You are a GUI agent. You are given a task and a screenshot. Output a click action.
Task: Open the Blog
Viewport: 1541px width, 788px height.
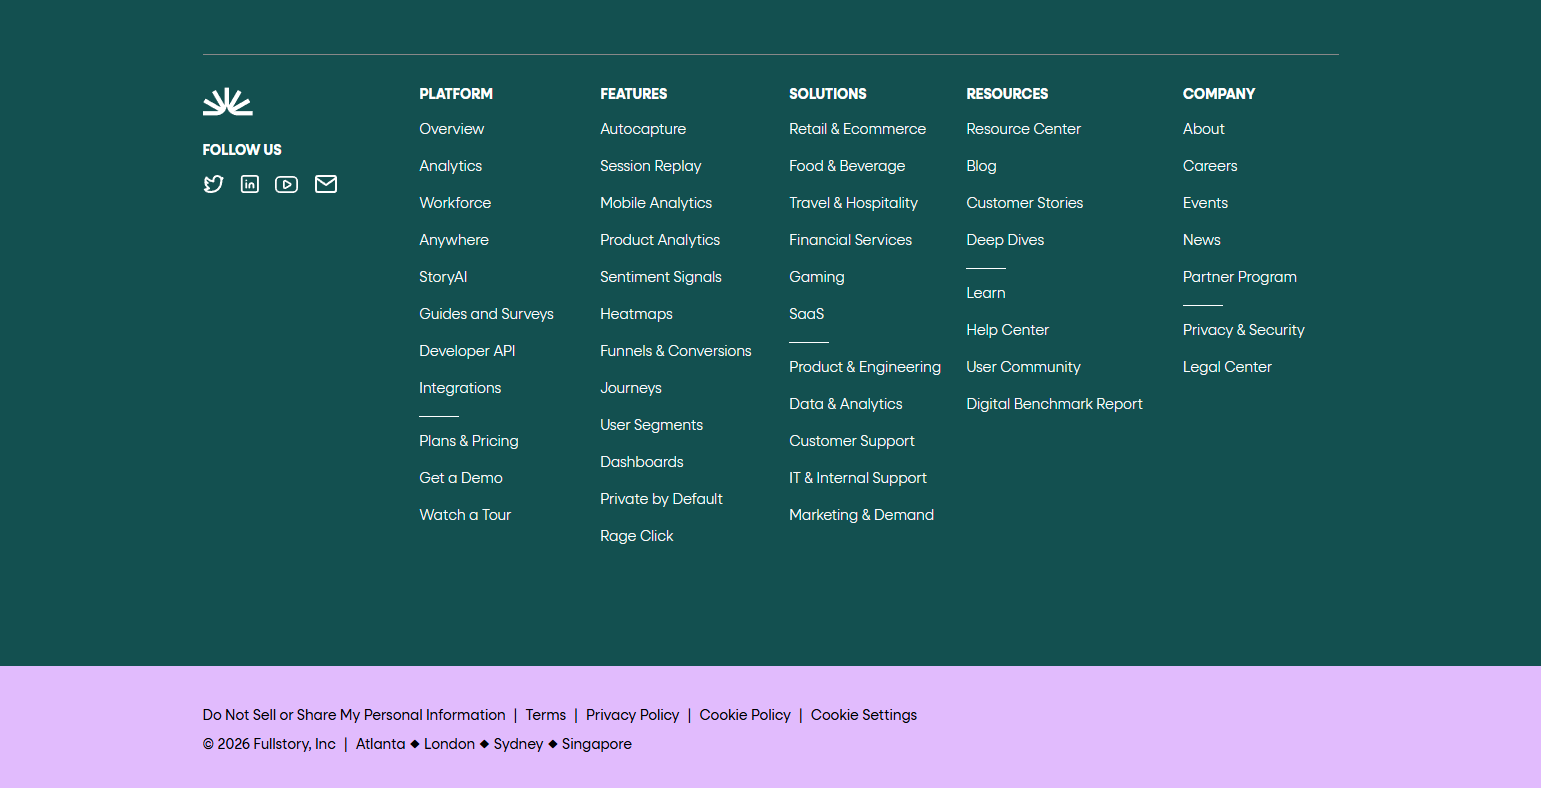click(981, 166)
